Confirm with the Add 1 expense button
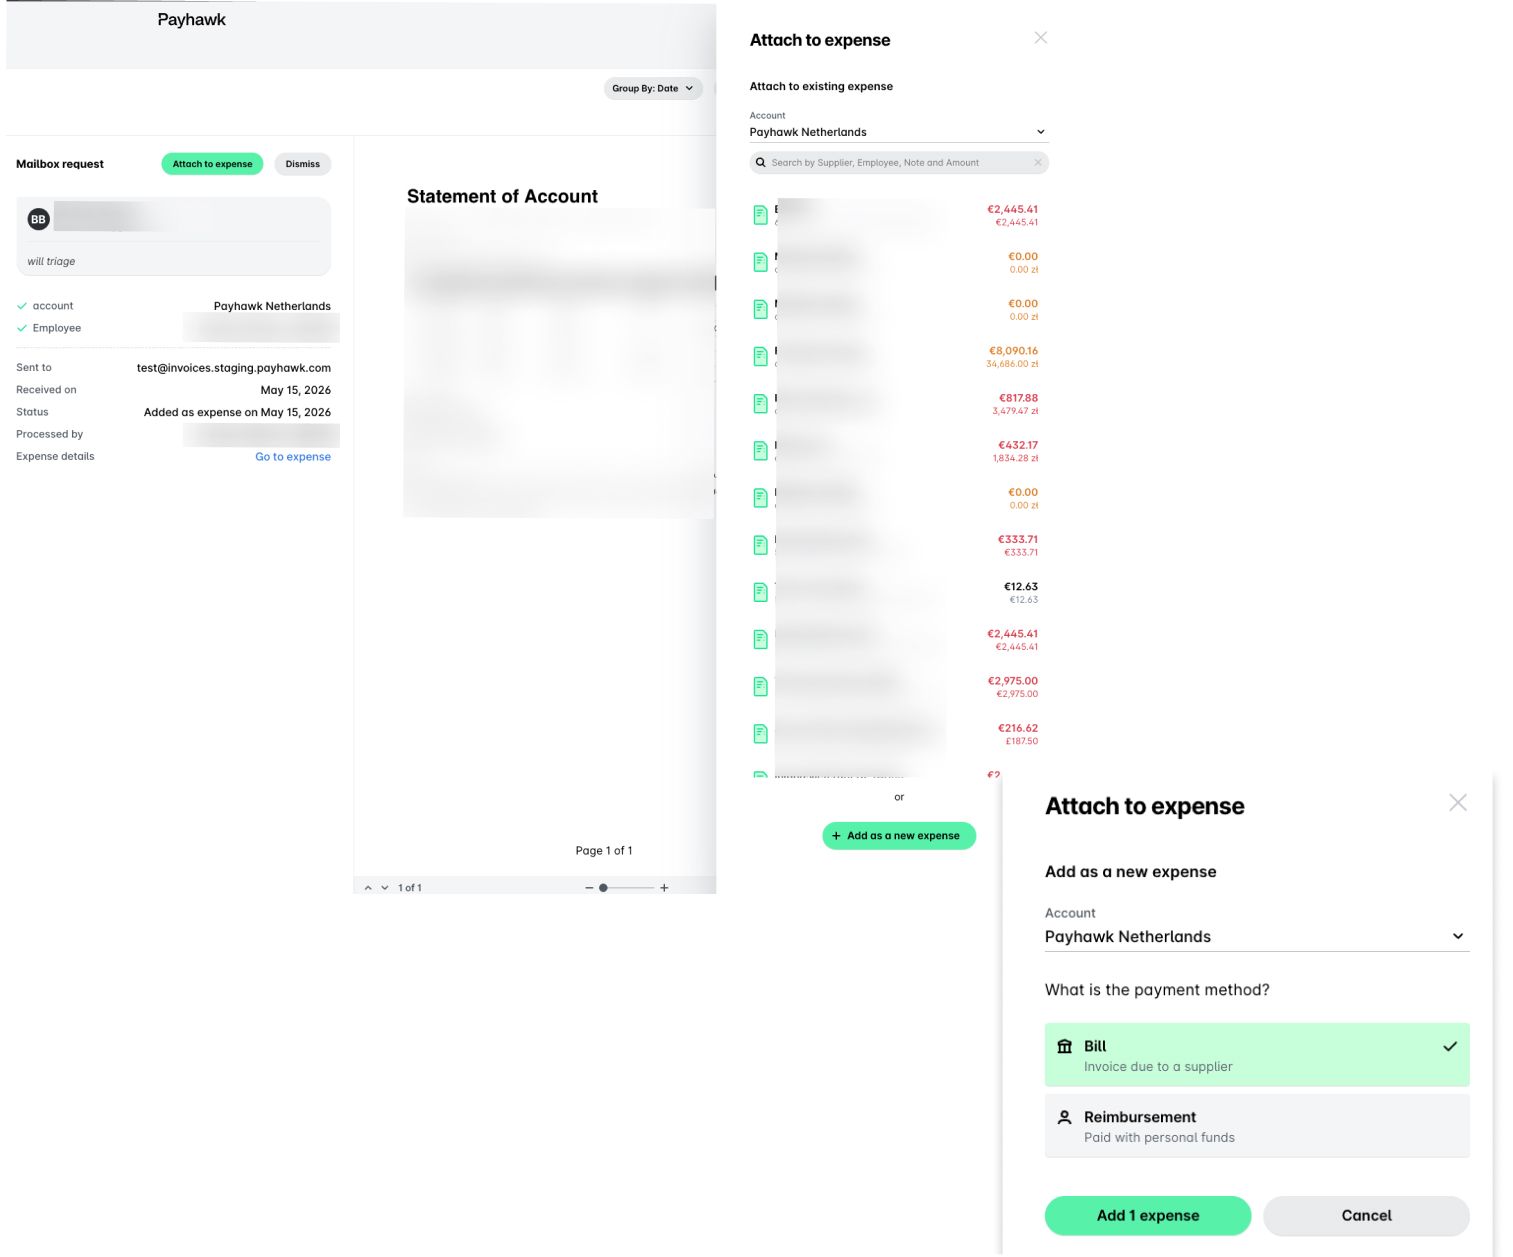Screen dimensions: 1513x1257 coord(1148,1216)
